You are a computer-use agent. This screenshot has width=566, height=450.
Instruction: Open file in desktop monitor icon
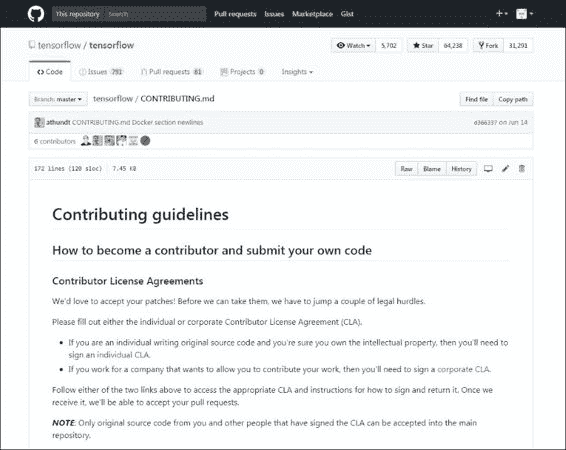[x=488, y=169]
